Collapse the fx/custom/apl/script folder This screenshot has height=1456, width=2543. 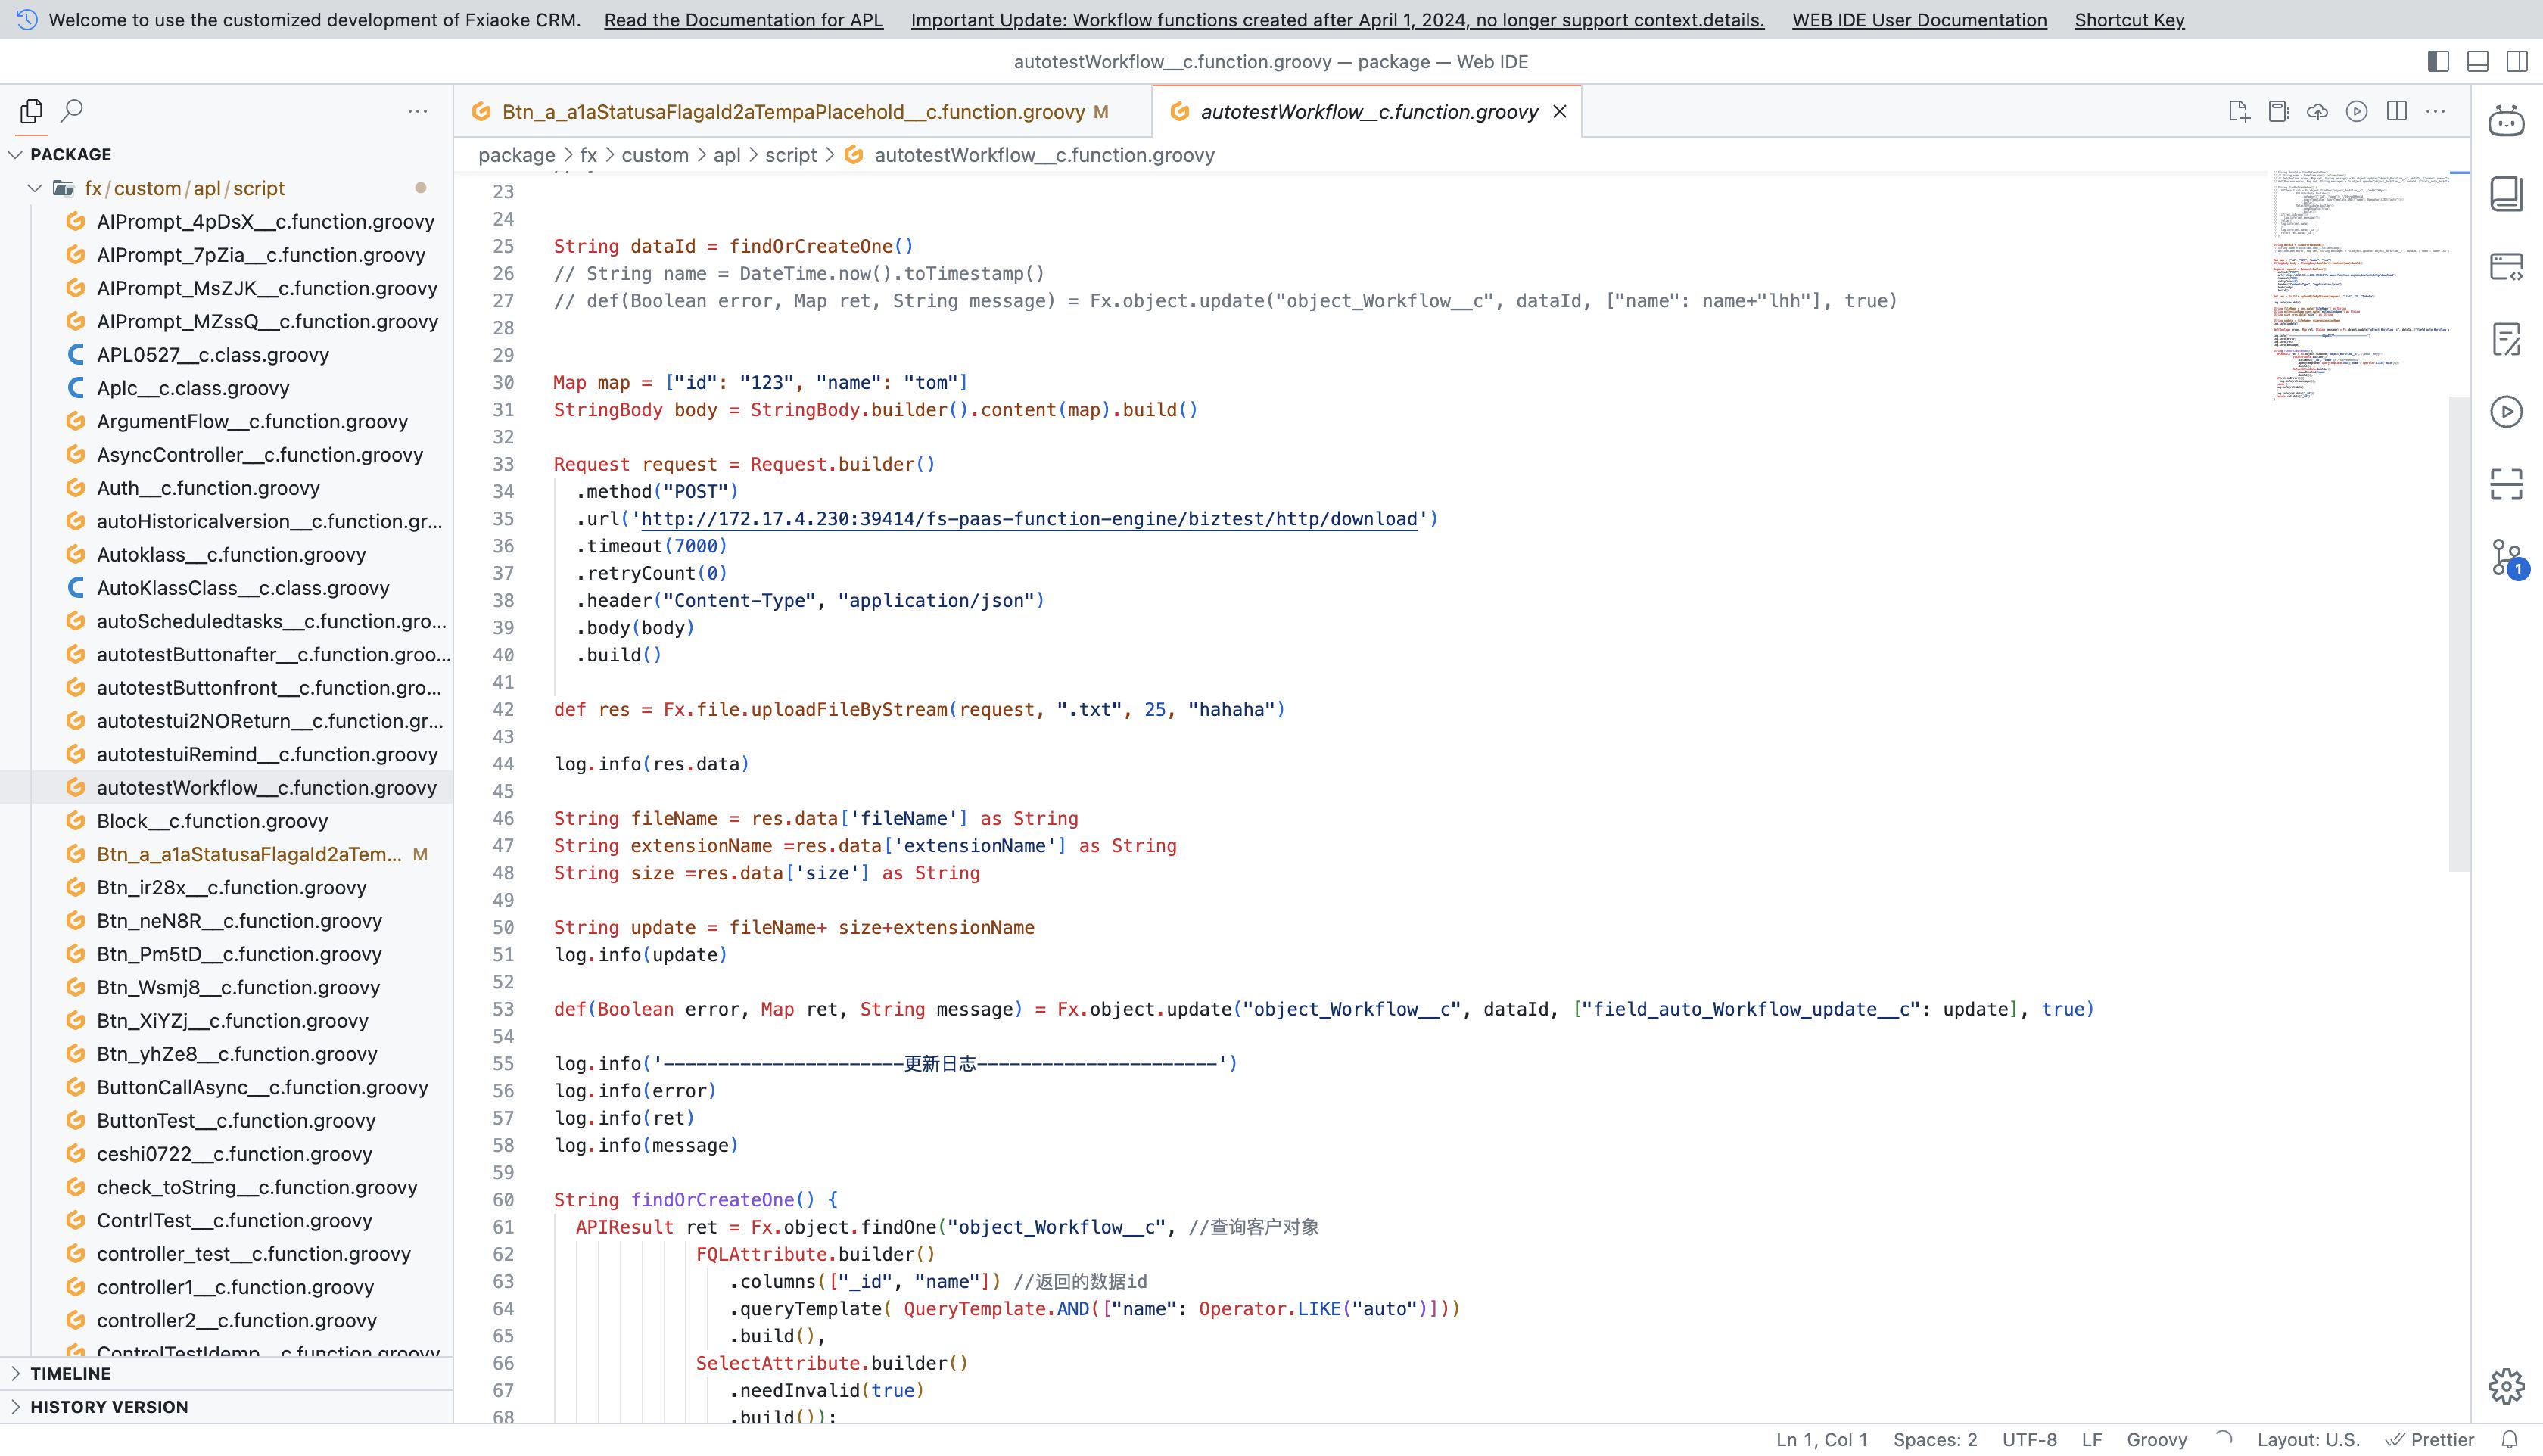pos(36,188)
